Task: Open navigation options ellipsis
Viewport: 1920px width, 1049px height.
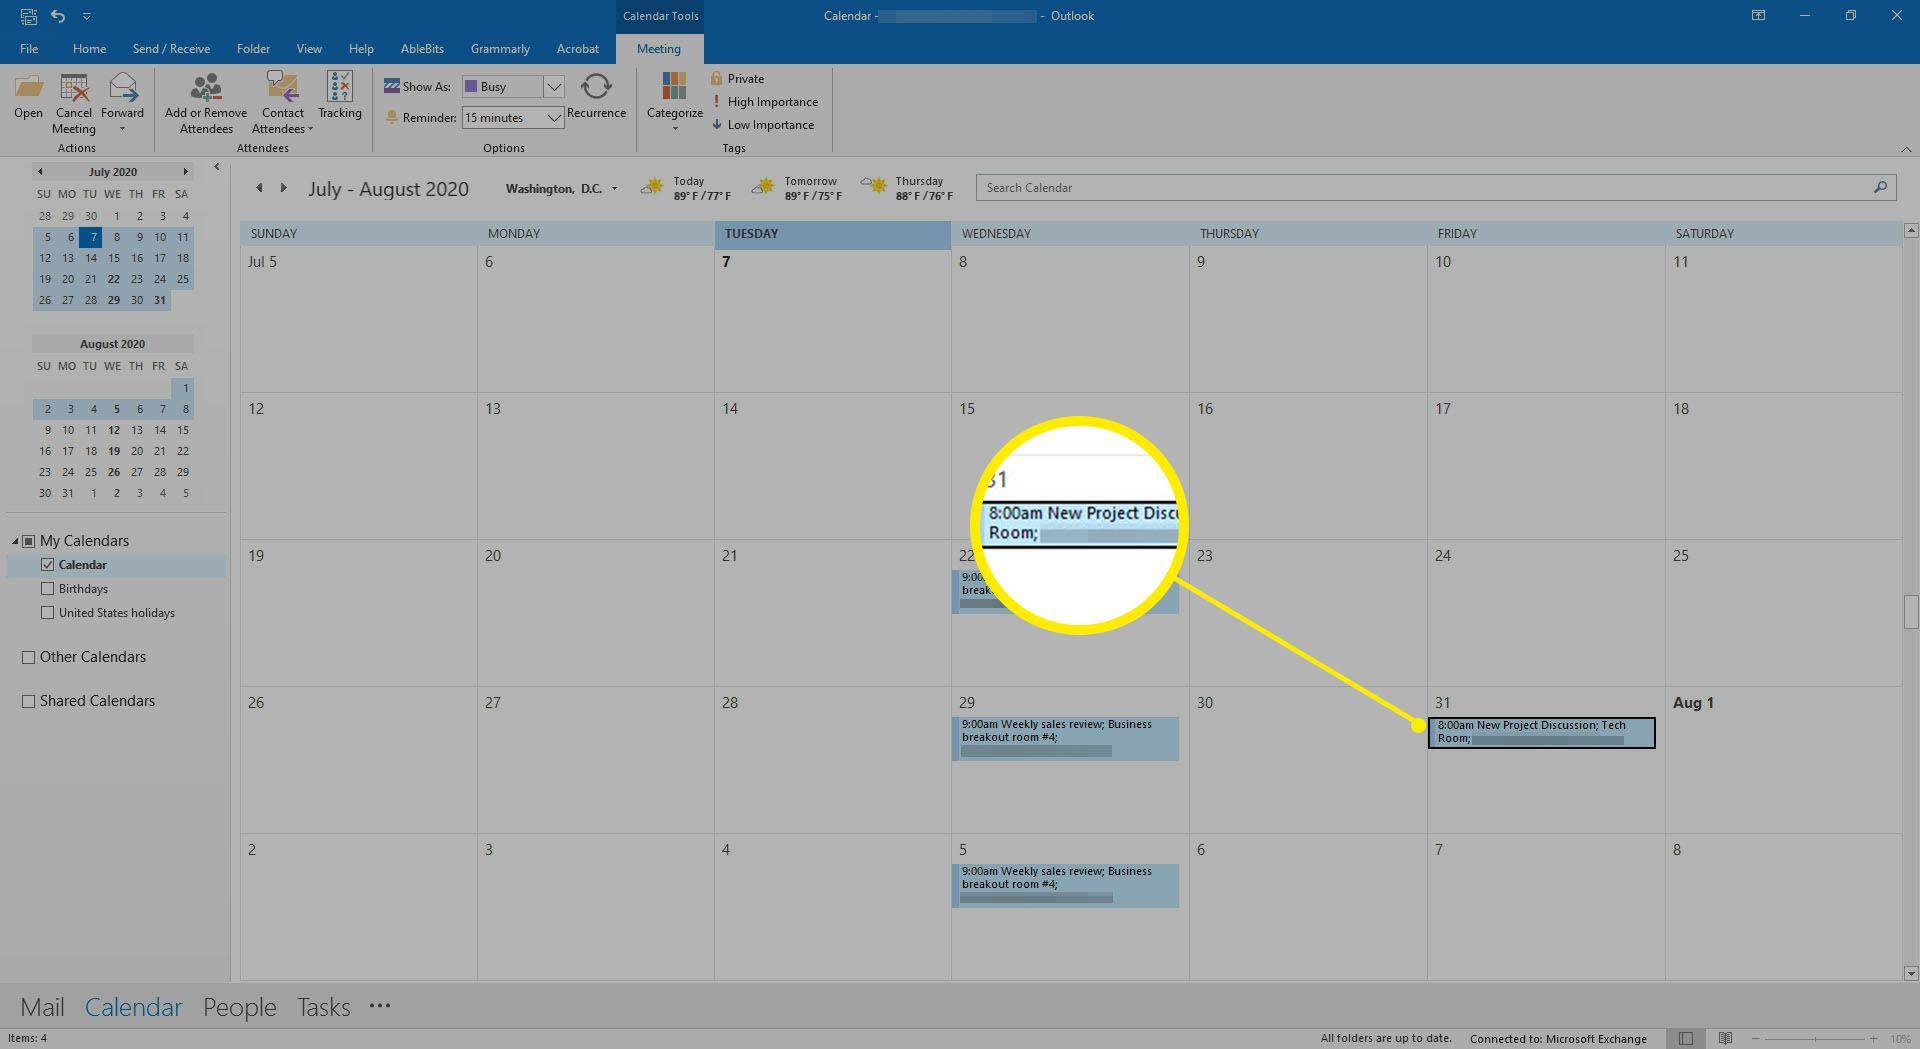Action: tap(380, 1006)
